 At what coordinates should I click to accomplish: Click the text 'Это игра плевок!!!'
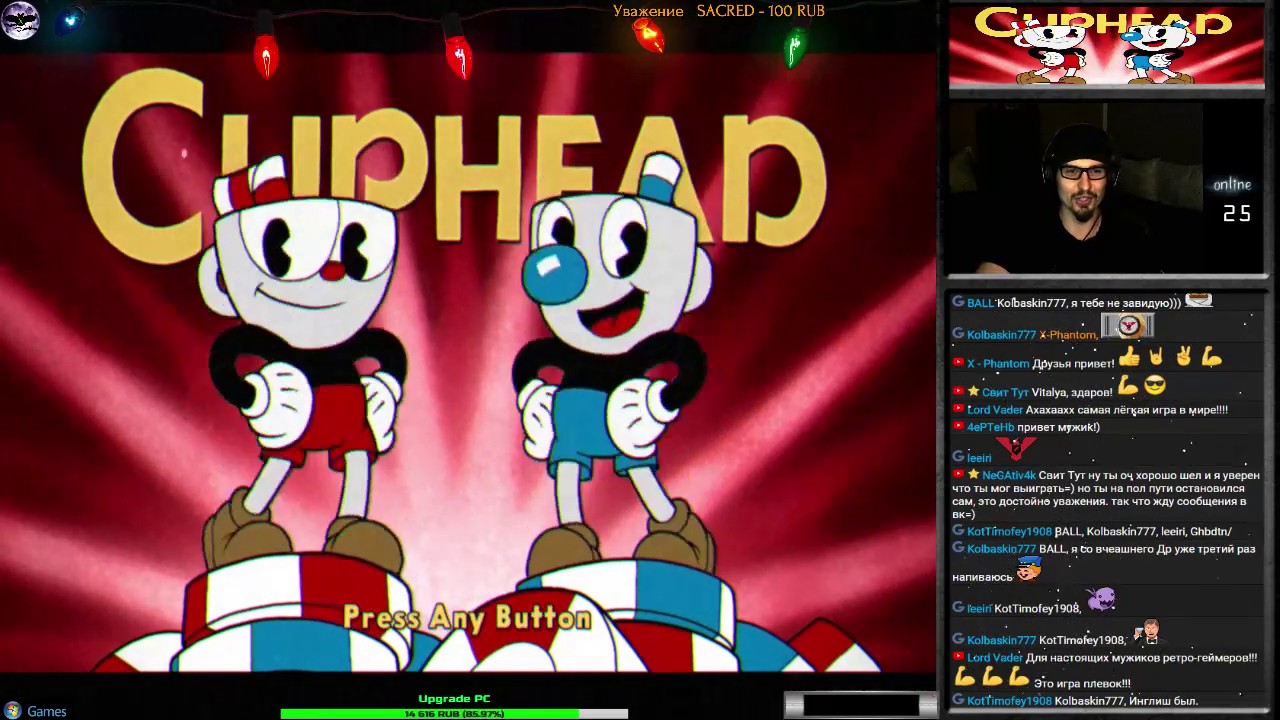[x=1082, y=683]
